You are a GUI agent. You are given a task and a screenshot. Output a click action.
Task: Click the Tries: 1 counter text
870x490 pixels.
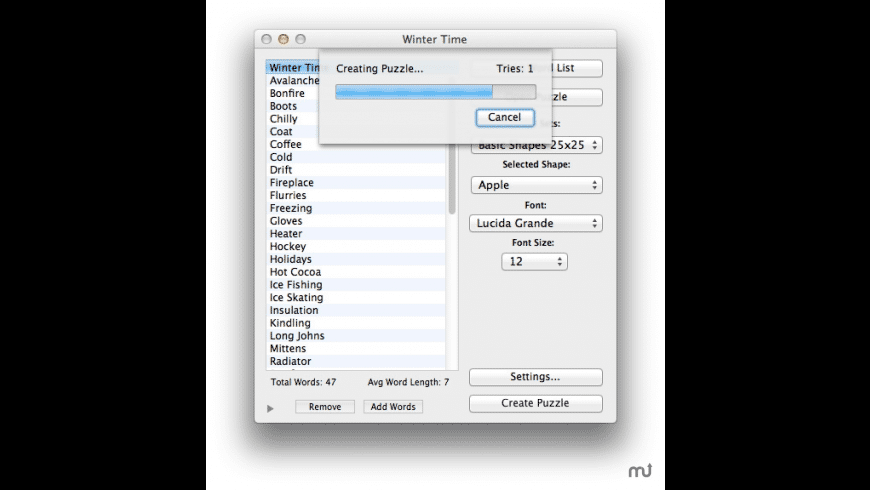pyautogui.click(x=515, y=69)
